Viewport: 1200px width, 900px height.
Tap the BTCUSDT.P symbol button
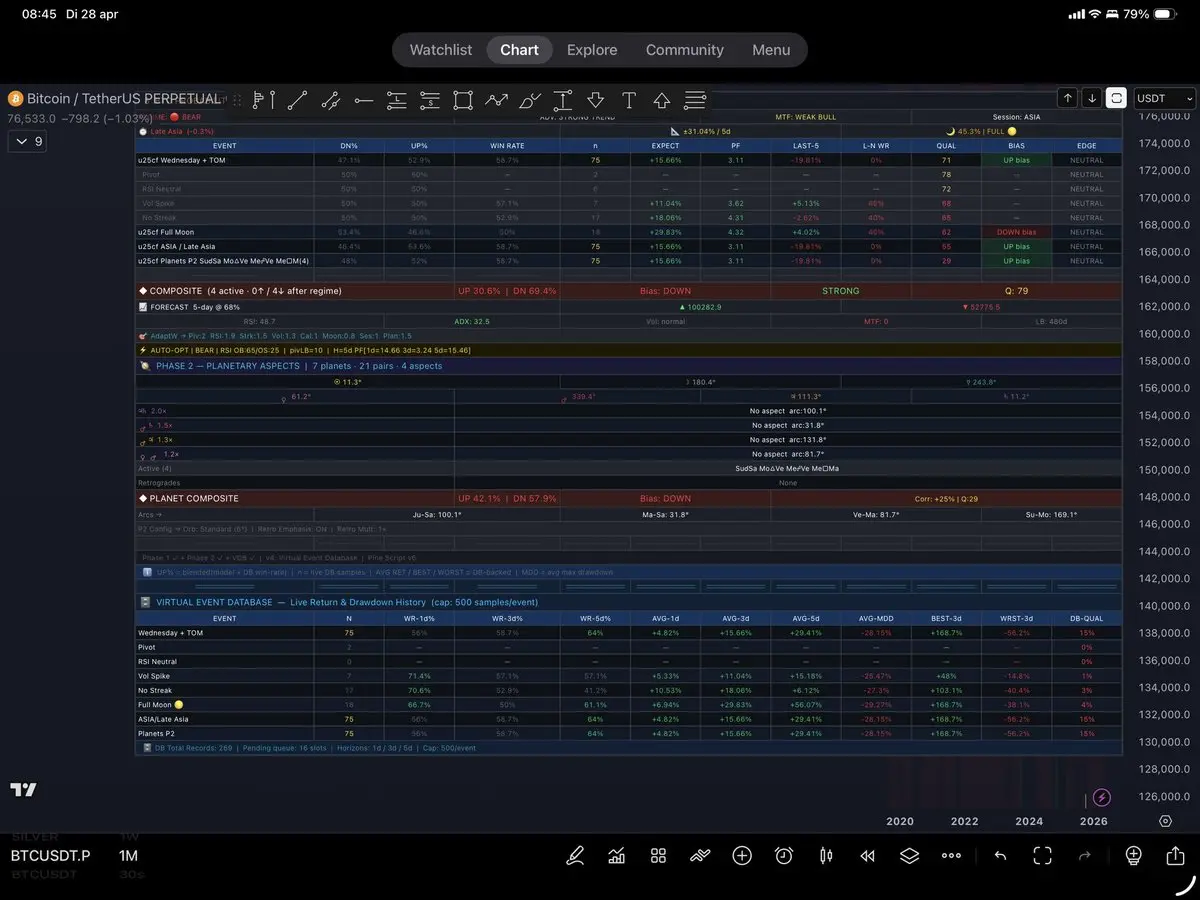(x=50, y=856)
